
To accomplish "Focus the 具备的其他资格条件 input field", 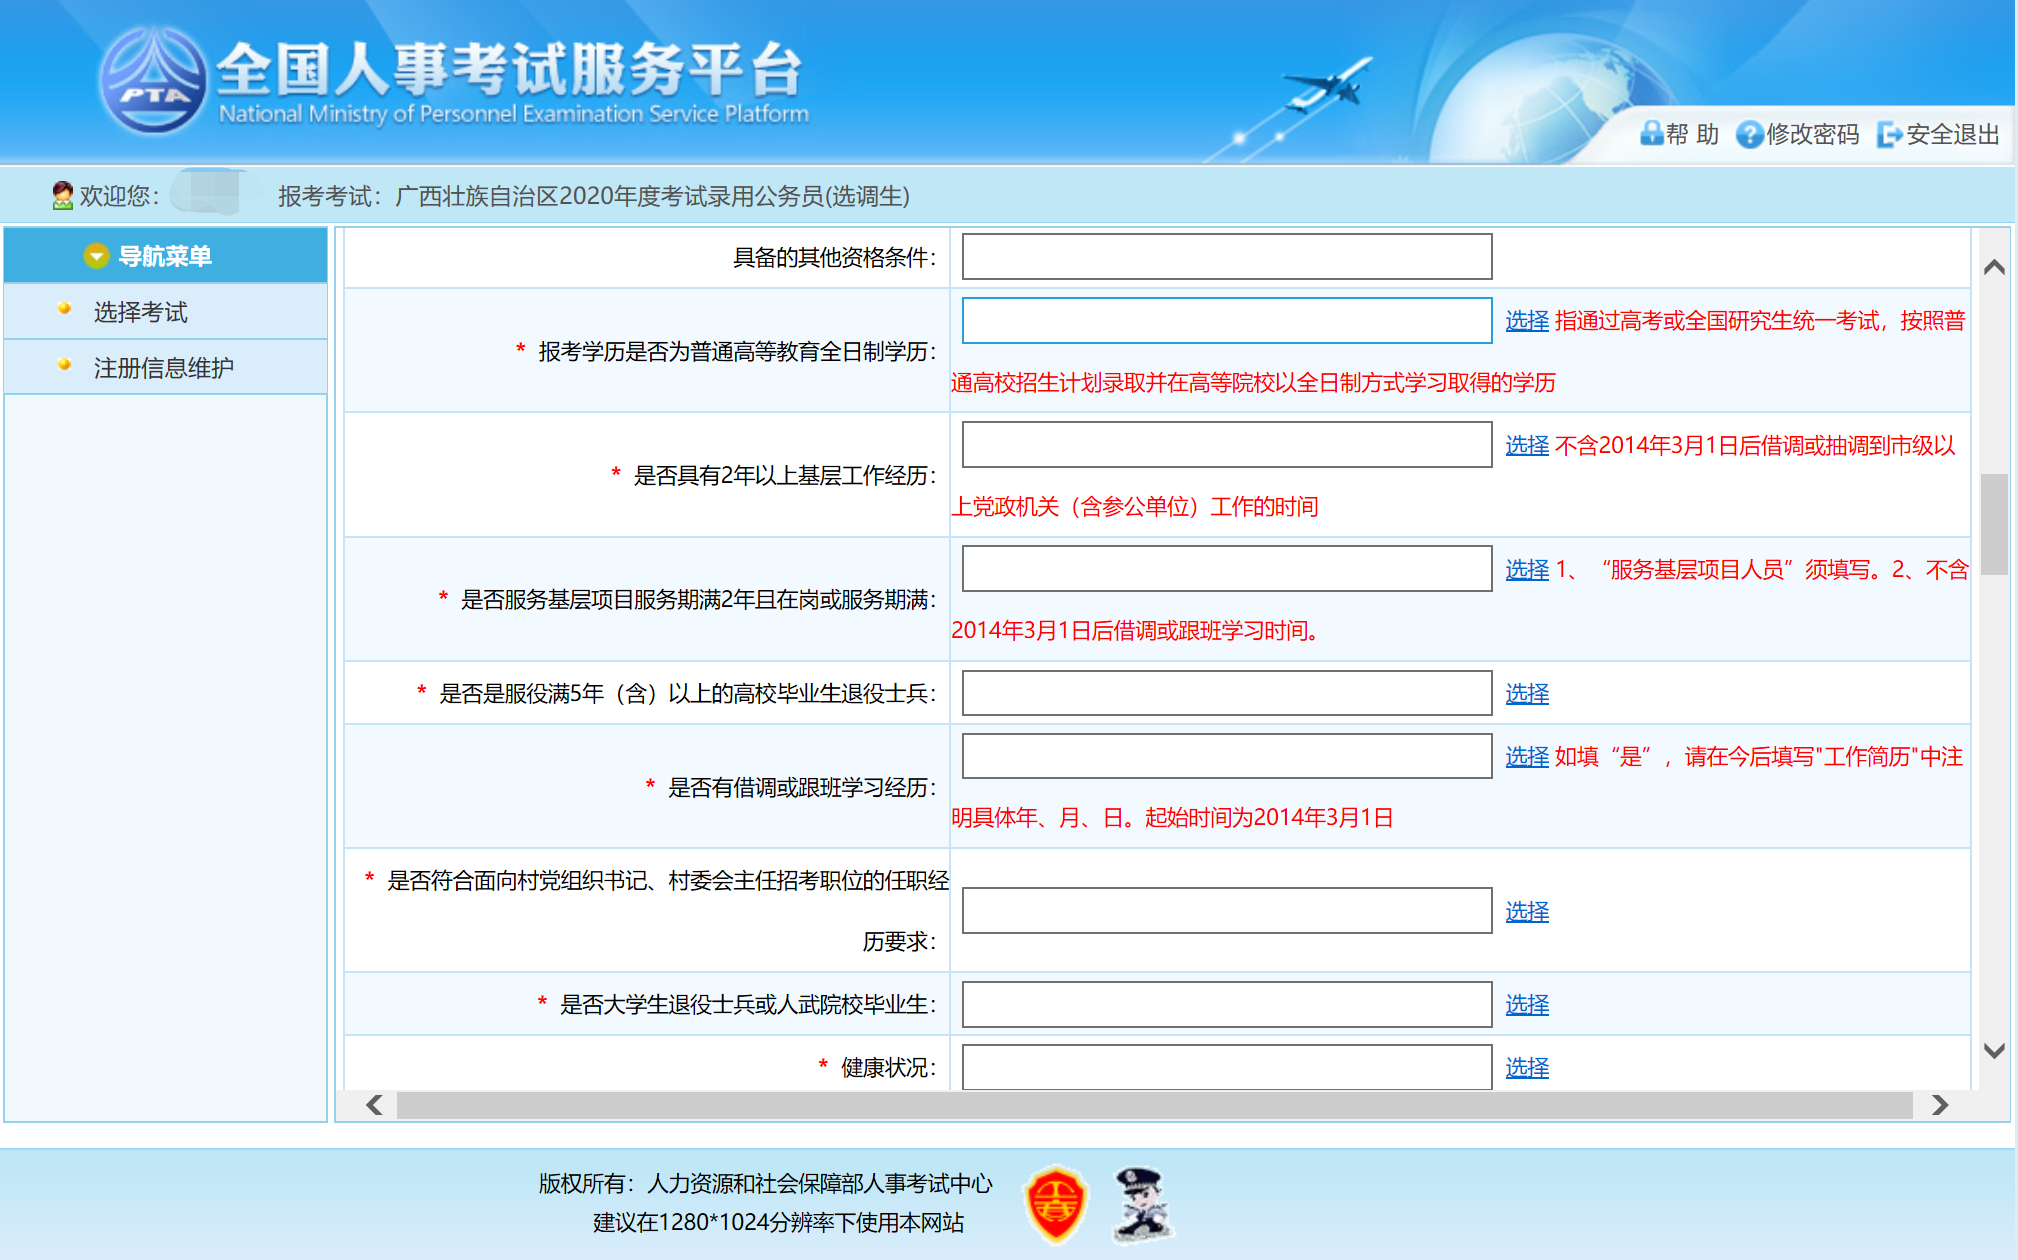I will pyautogui.click(x=1227, y=257).
